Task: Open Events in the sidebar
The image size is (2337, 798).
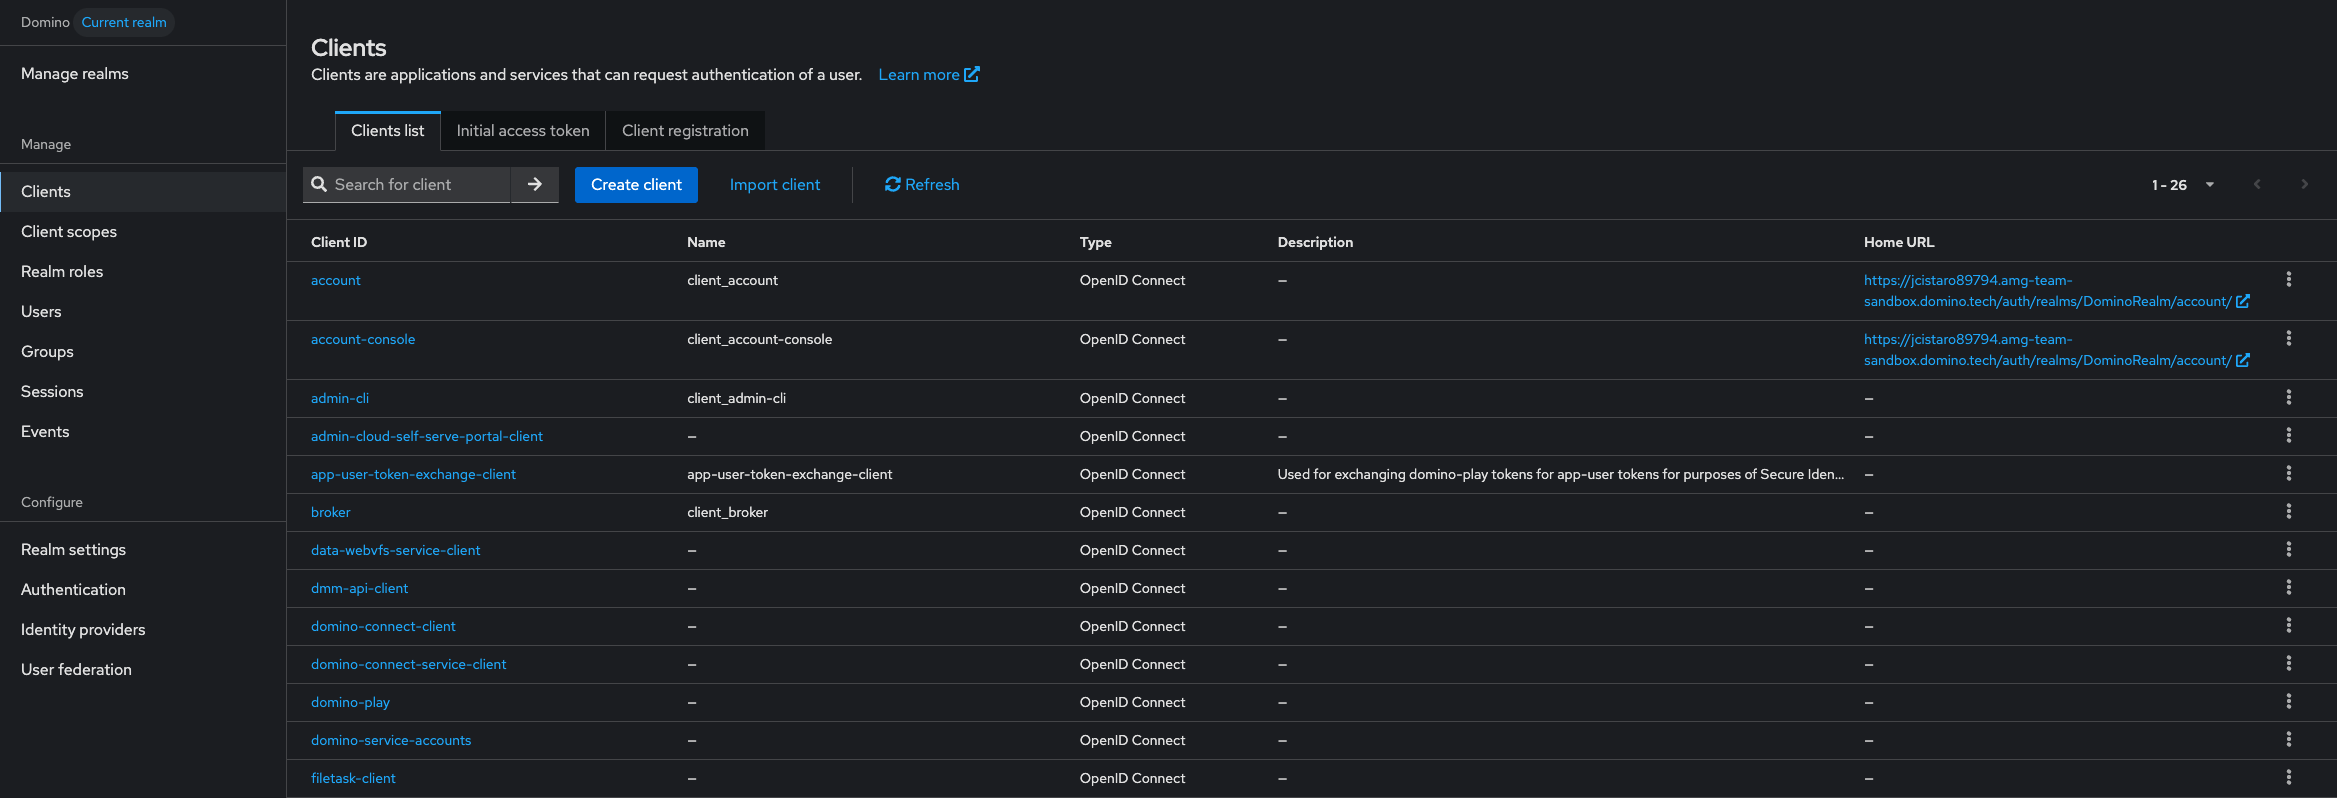Action: (x=143, y=431)
